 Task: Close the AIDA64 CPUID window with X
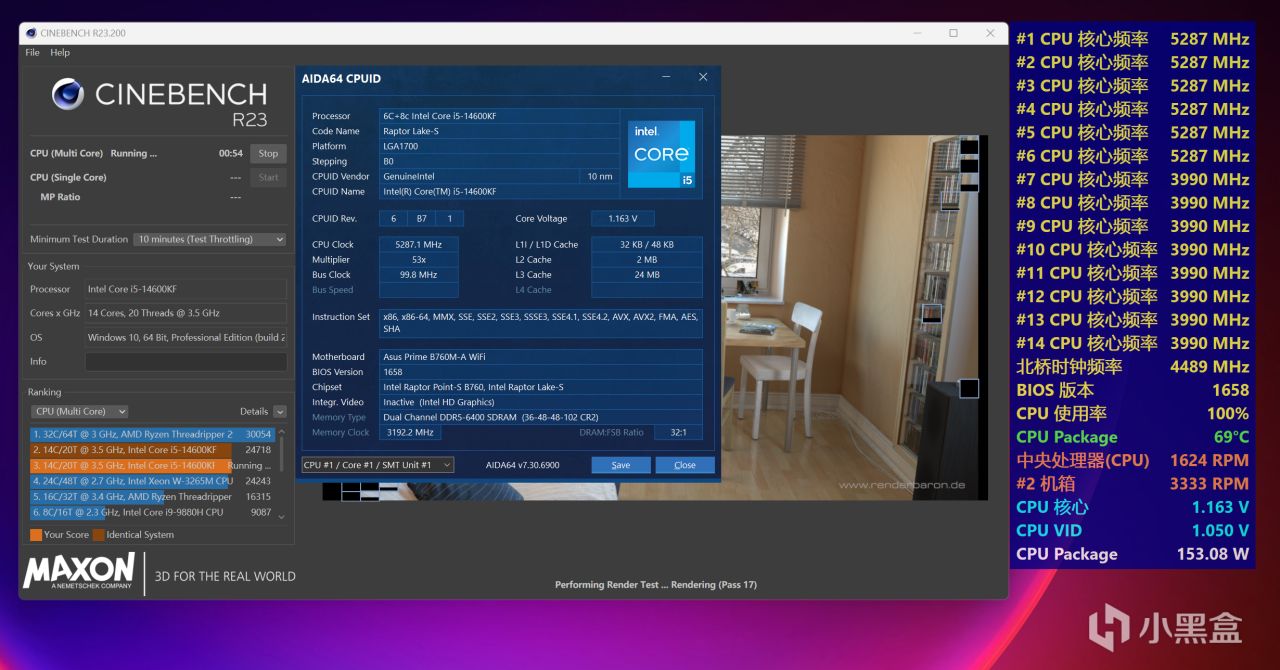click(703, 78)
